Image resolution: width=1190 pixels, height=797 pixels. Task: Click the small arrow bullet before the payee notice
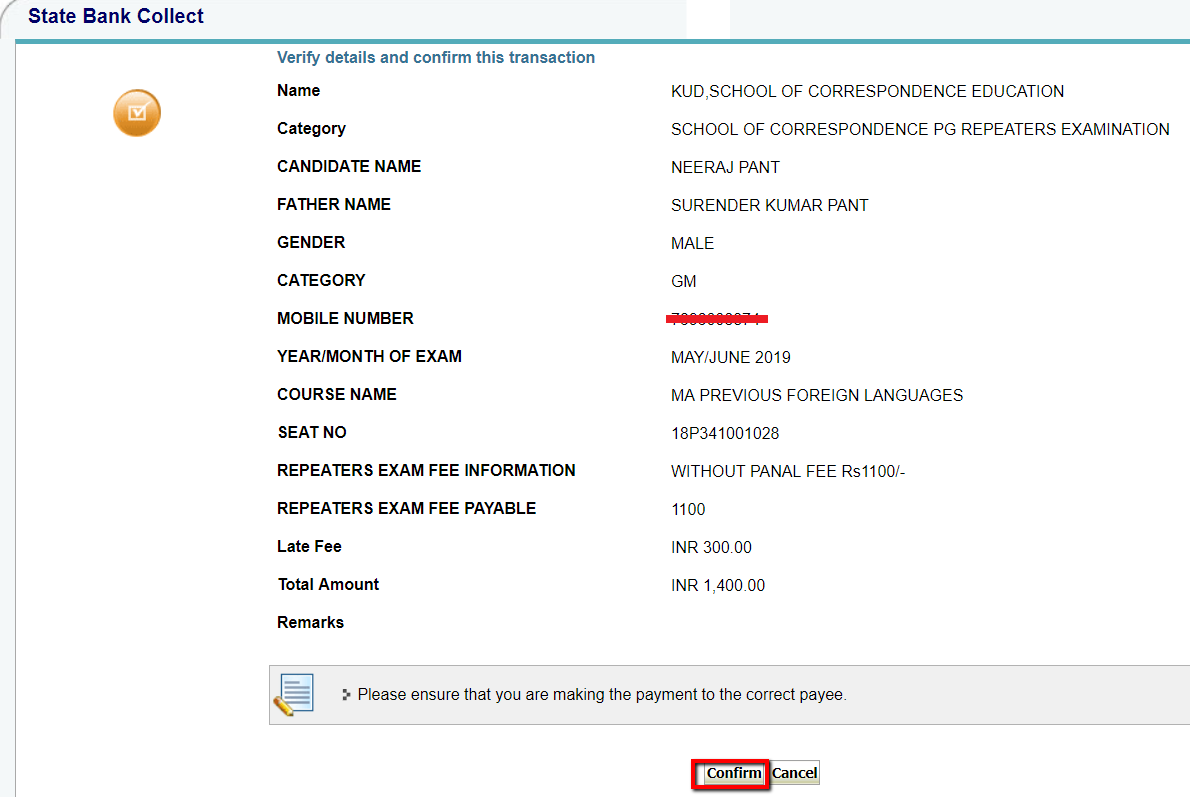(x=346, y=694)
